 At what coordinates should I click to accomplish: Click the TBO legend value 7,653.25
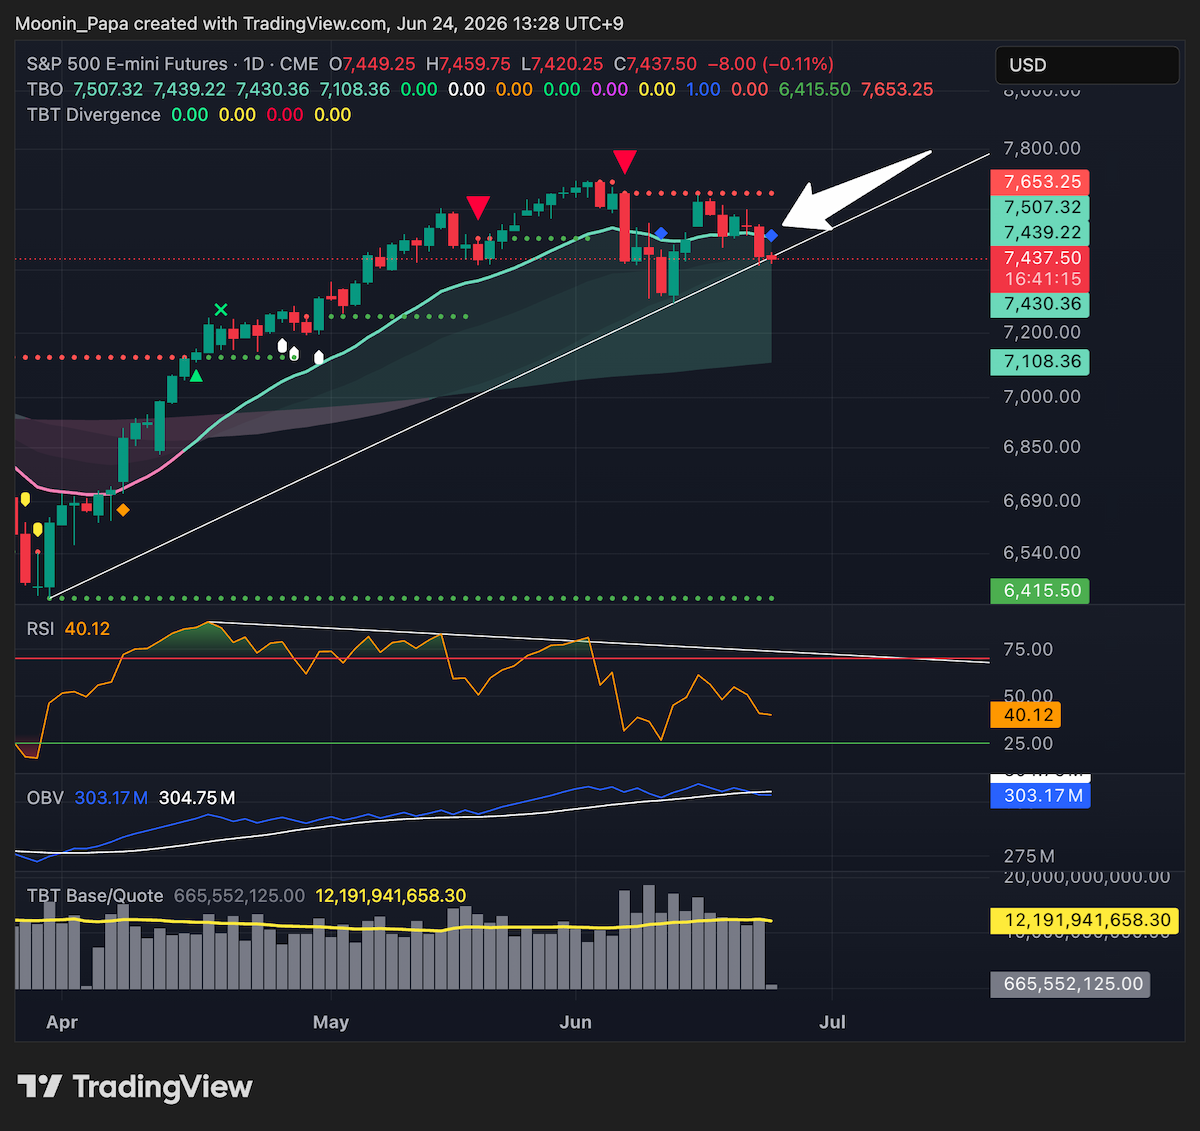(x=897, y=89)
